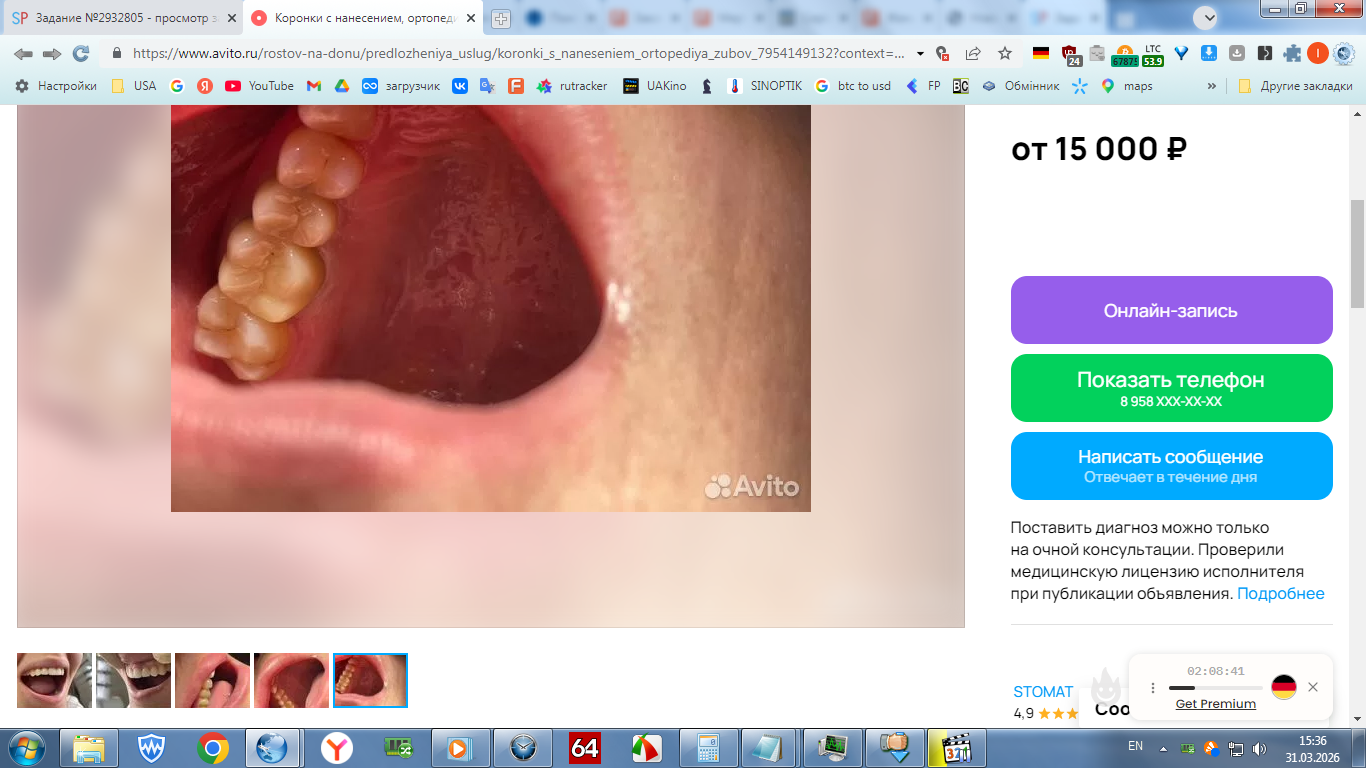Viewport: 1366px width, 768px height.
Task: Click the EN language indicator
Action: click(1135, 746)
